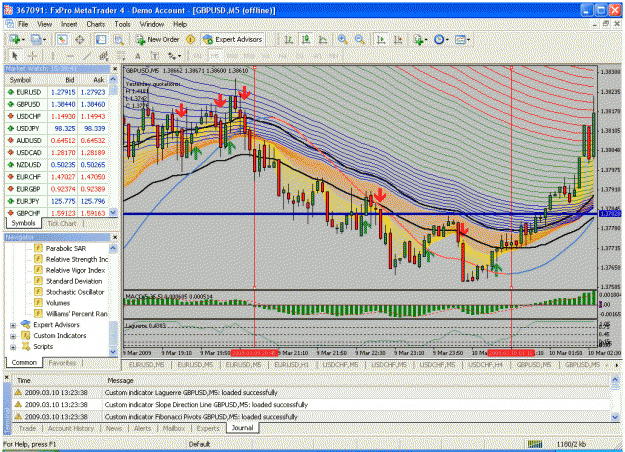Click Market Watch scroll down arrow
The height and width of the screenshot is (452, 625).
113,212
